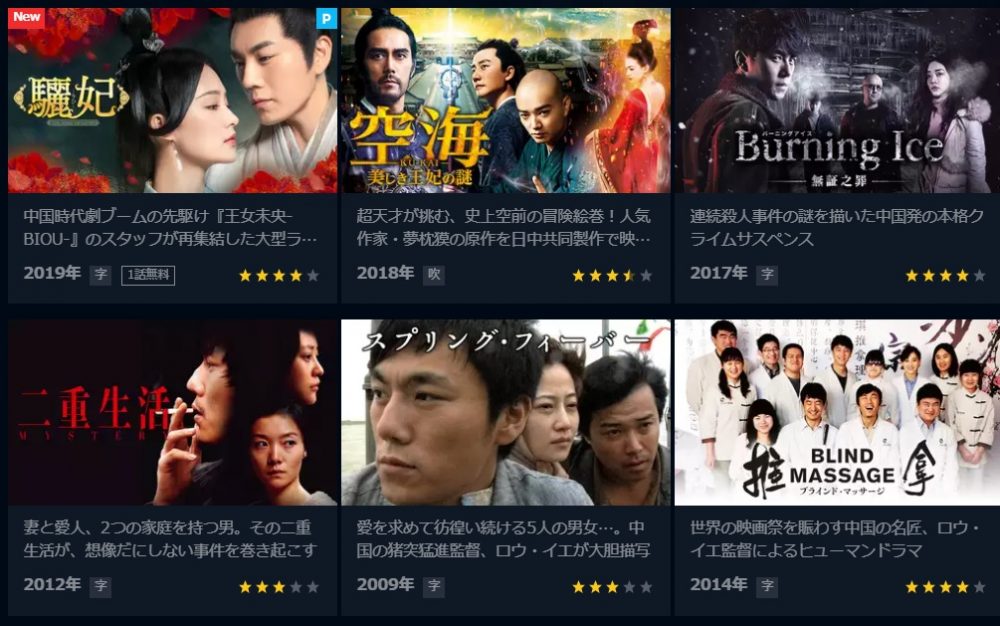Open the Burning Ice poster thumbnail
Image resolution: width=1000 pixels, height=626 pixels.
837,101
